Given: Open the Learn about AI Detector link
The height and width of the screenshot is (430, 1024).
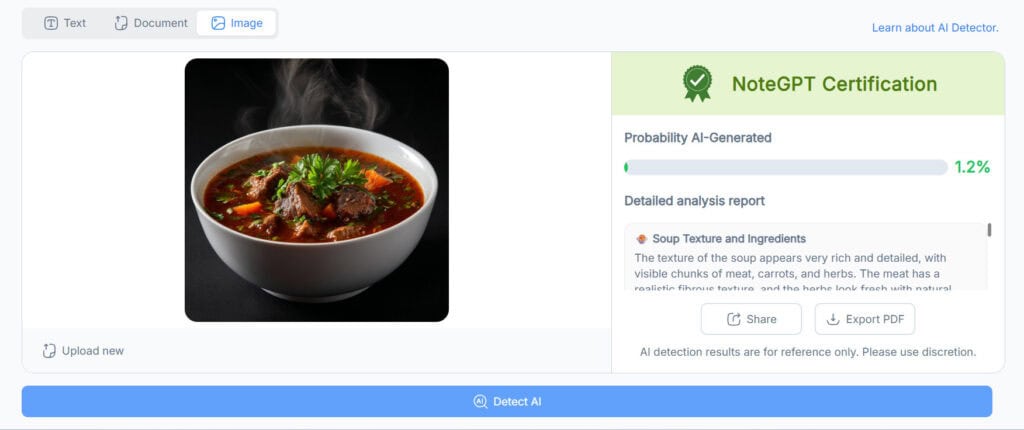Looking at the screenshot, I should tap(935, 27).
